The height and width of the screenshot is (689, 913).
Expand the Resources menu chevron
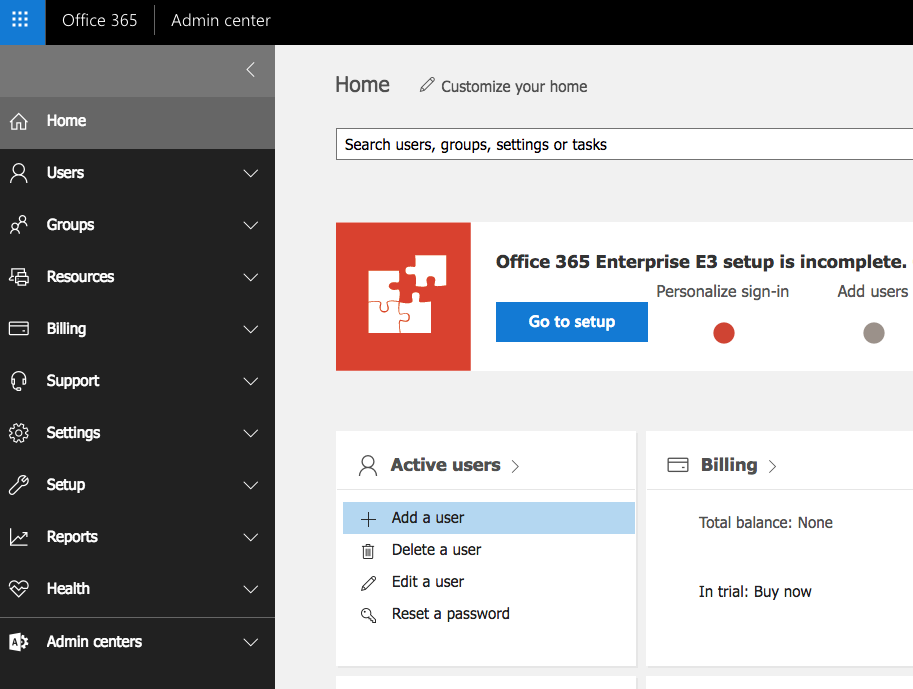251,277
